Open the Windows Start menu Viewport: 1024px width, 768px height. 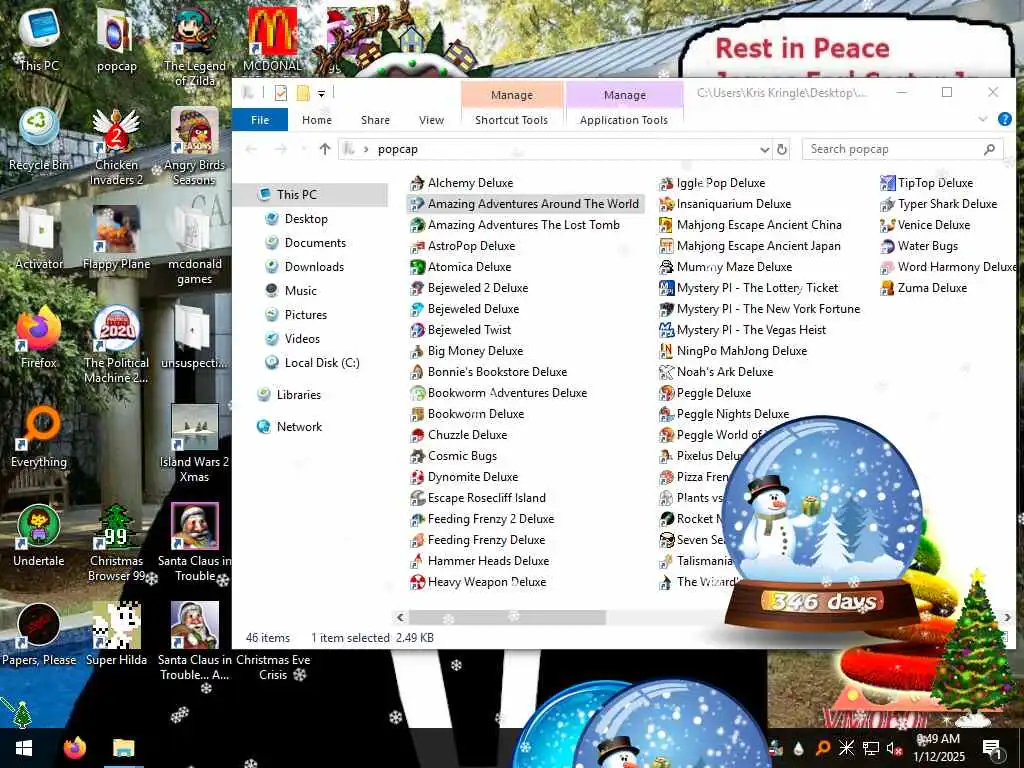(x=24, y=748)
